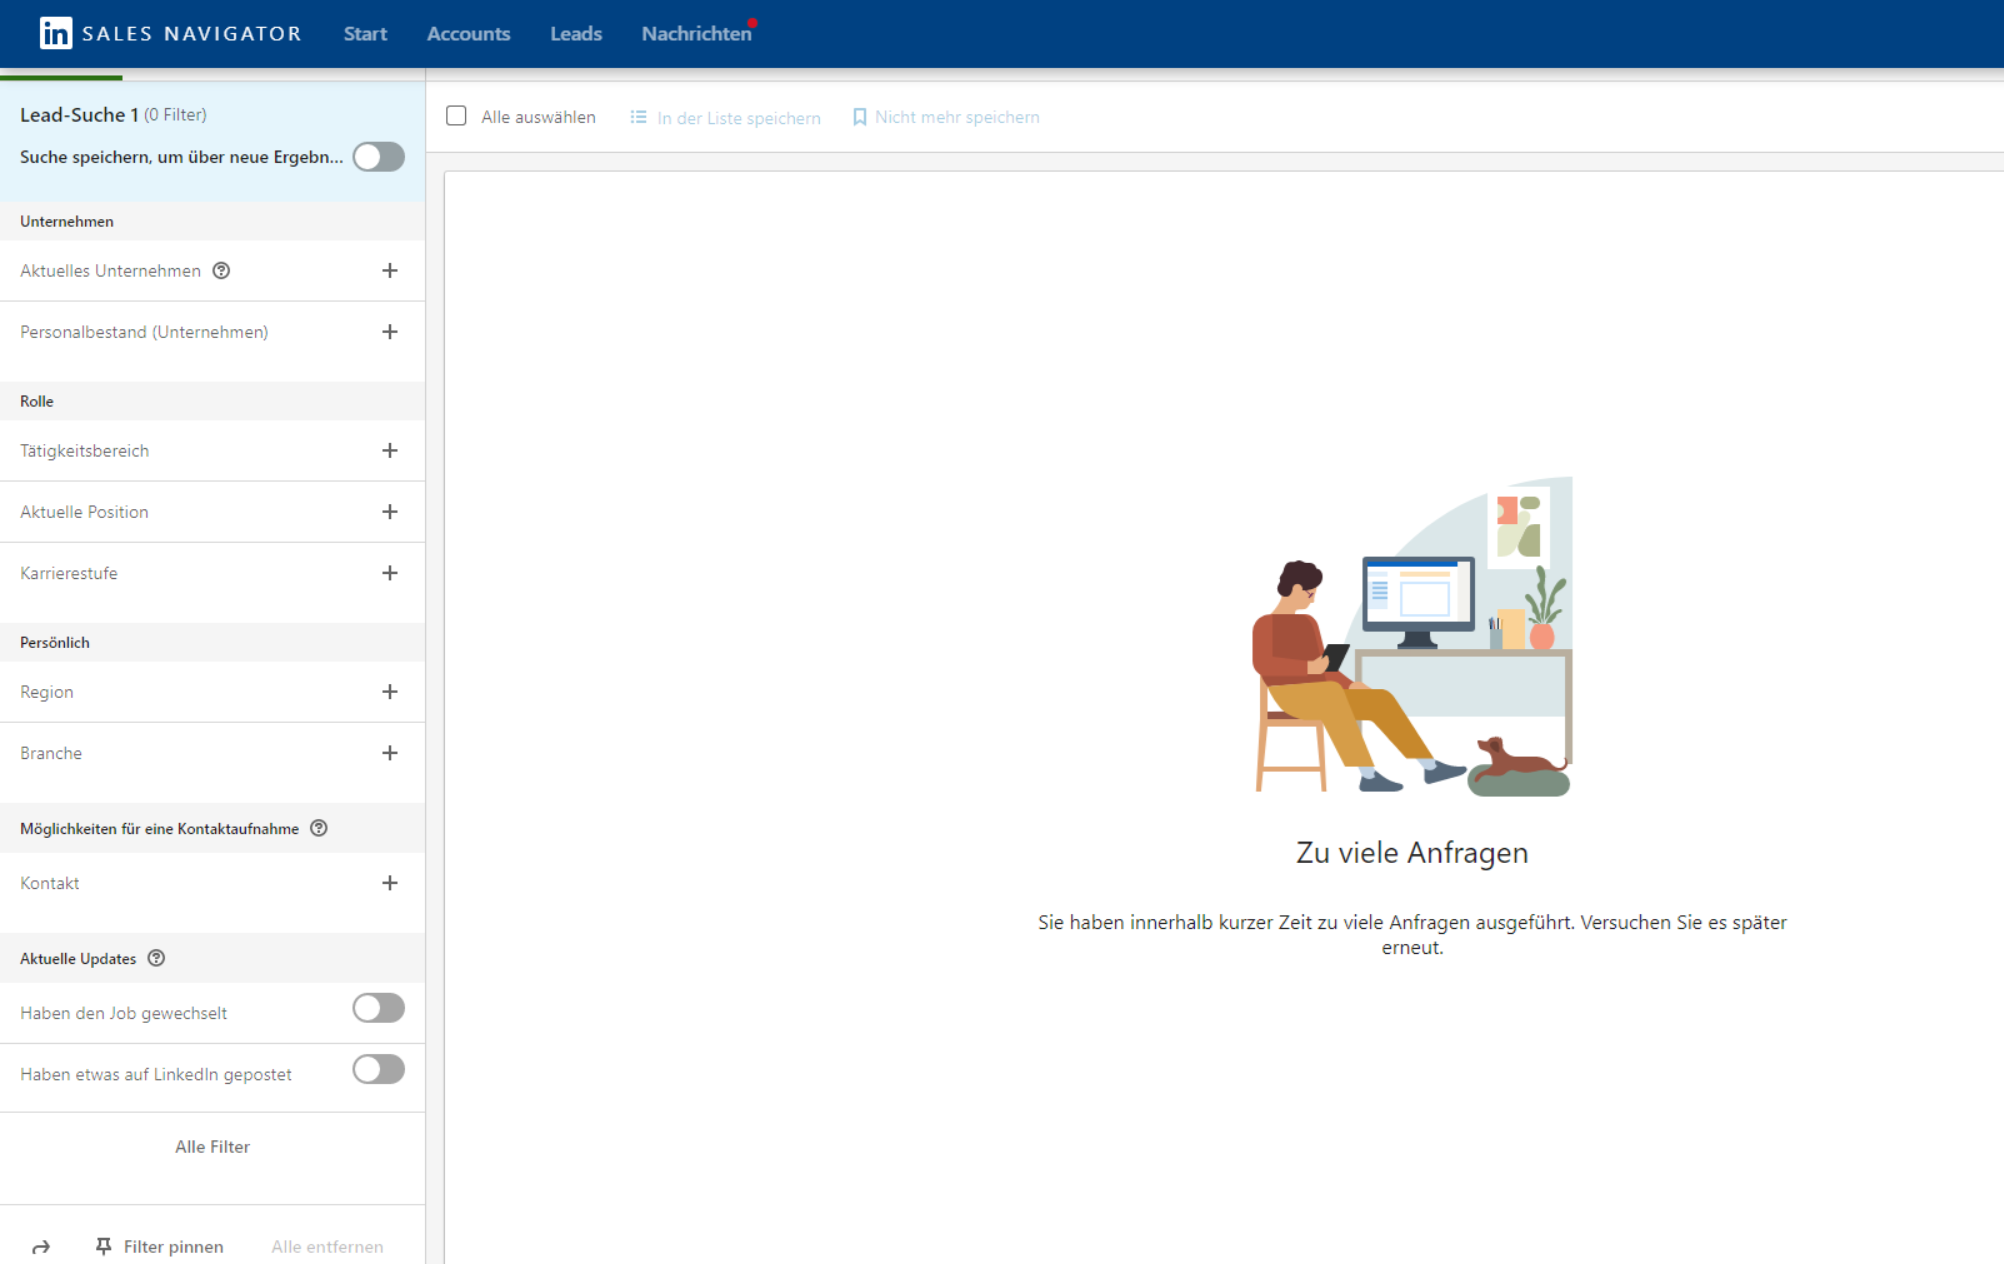
Task: Click the Filter pinnen pin icon
Action: pyautogui.click(x=103, y=1246)
